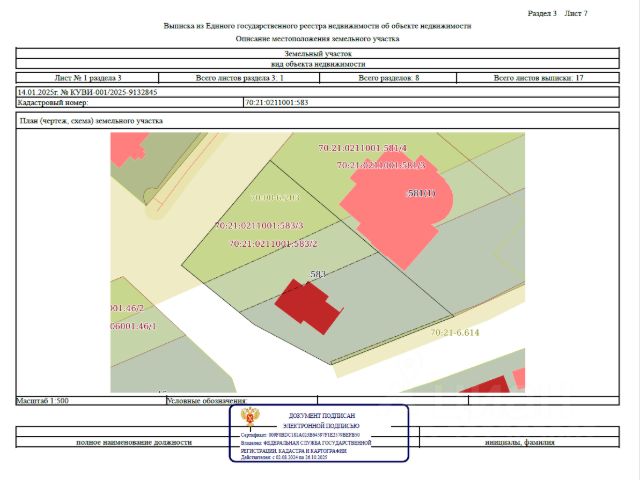This screenshot has width=640, height=480.
Task: Click the 'Всего листов раздела 3: 1' cell
Action: tap(239, 78)
